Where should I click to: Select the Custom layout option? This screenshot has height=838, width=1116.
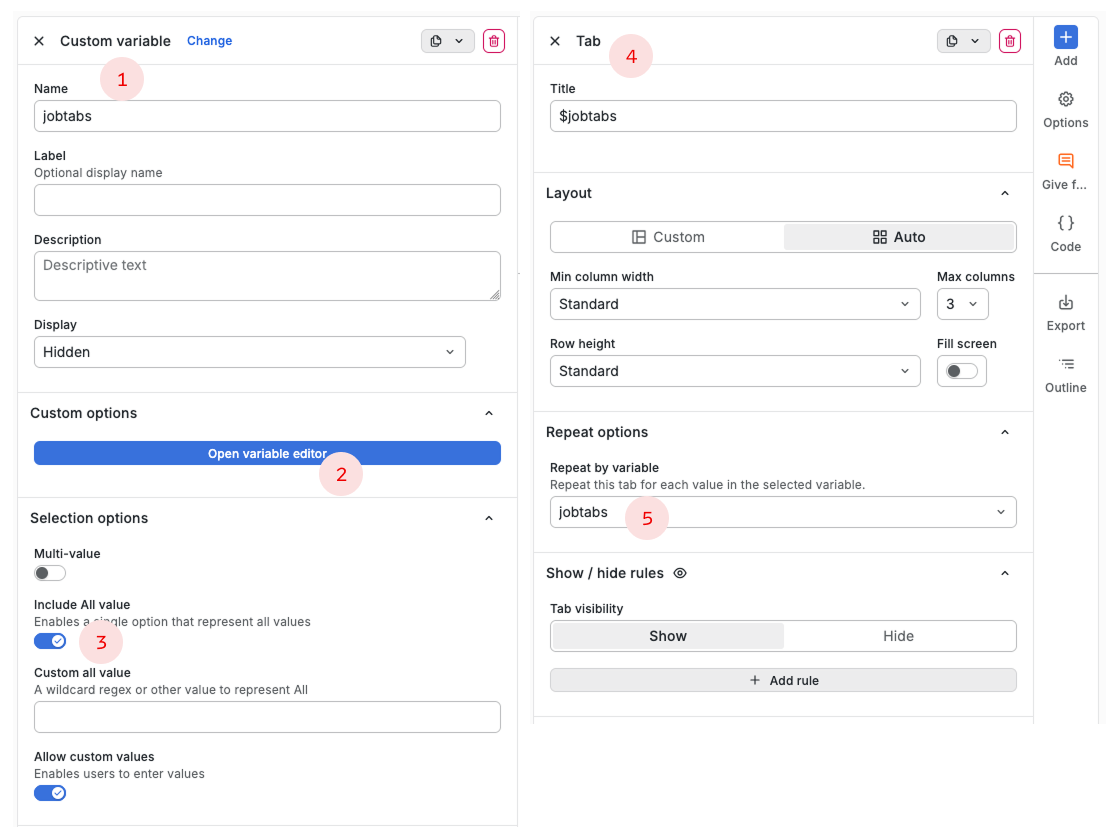pos(668,237)
